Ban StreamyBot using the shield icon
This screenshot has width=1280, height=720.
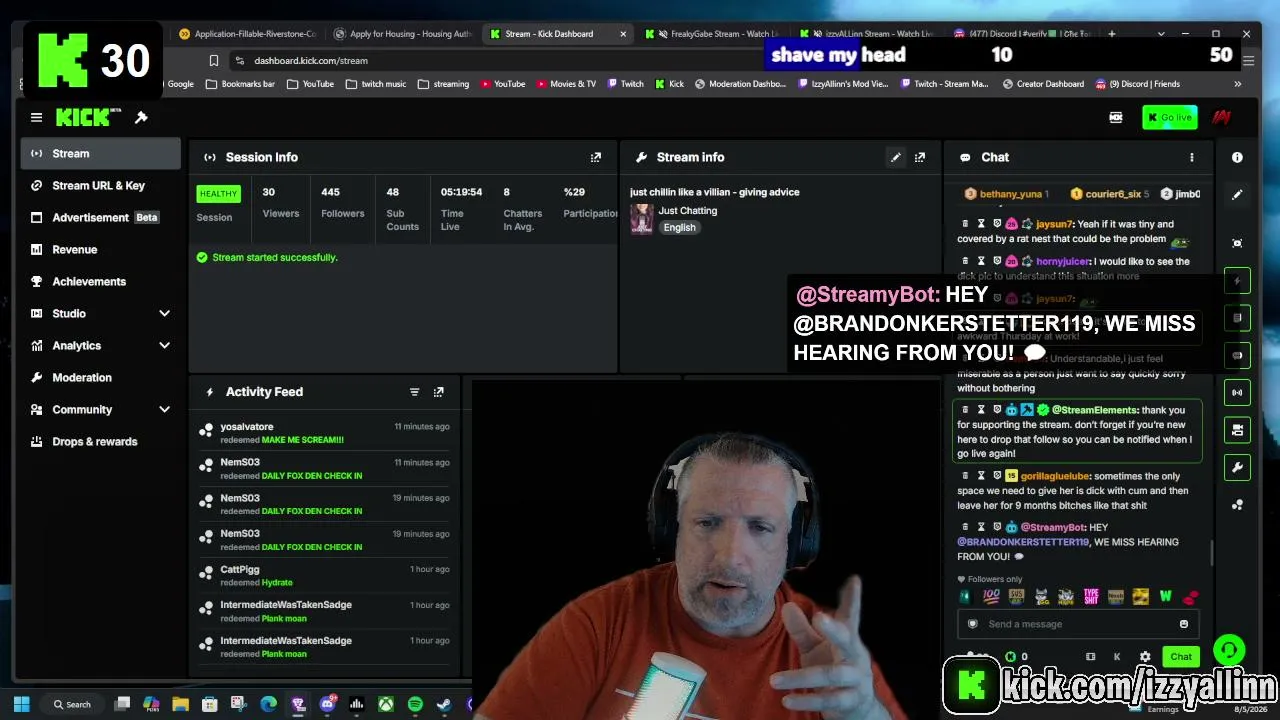pos(997,527)
